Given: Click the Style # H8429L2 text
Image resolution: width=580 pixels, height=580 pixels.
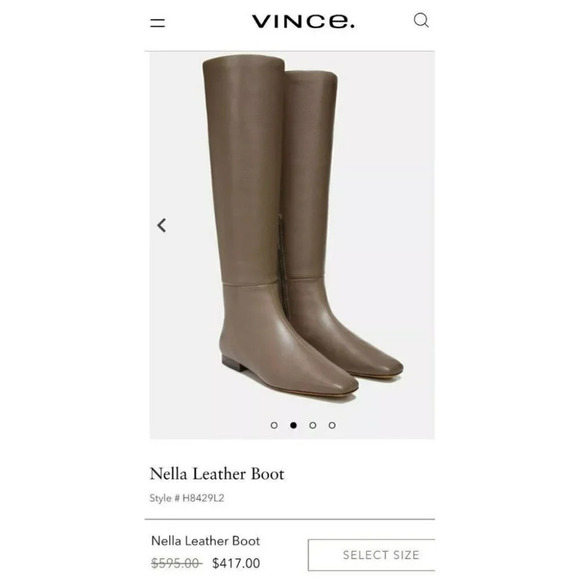Looking at the screenshot, I should pyautogui.click(x=187, y=498).
